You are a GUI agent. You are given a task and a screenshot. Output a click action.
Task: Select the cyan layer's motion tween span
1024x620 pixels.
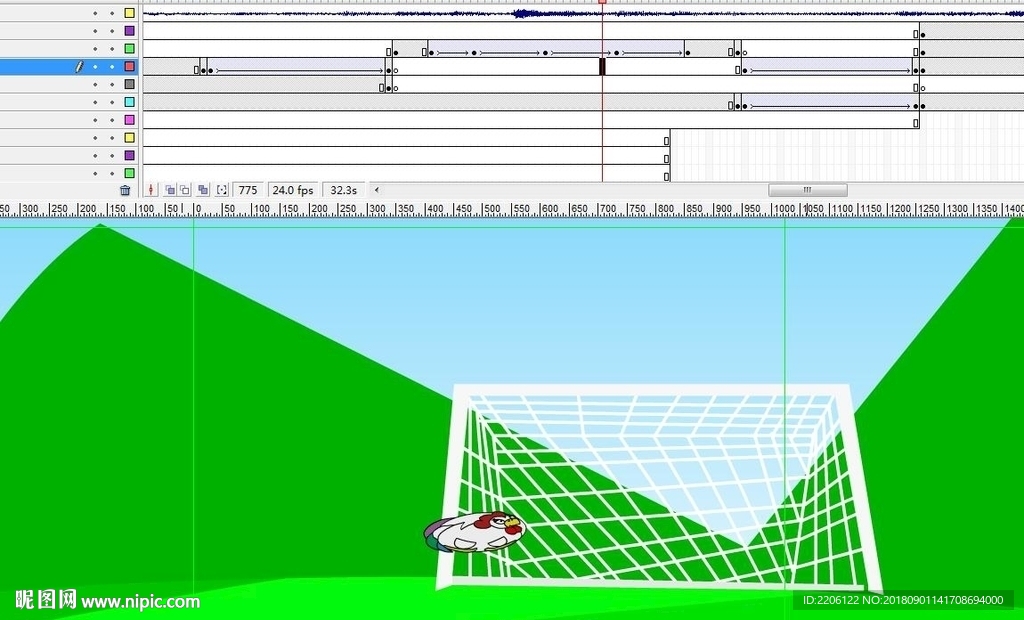(x=829, y=102)
